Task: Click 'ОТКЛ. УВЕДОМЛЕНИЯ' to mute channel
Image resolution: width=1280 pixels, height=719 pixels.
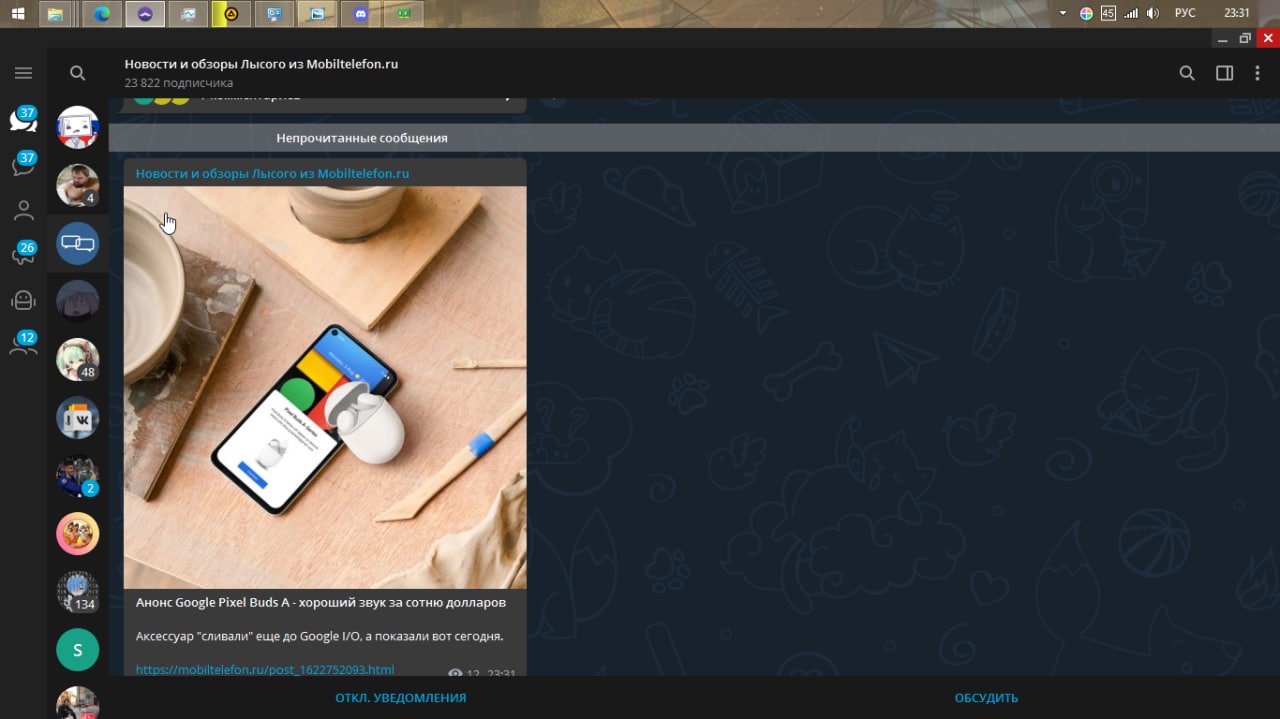Action: pyautogui.click(x=400, y=698)
